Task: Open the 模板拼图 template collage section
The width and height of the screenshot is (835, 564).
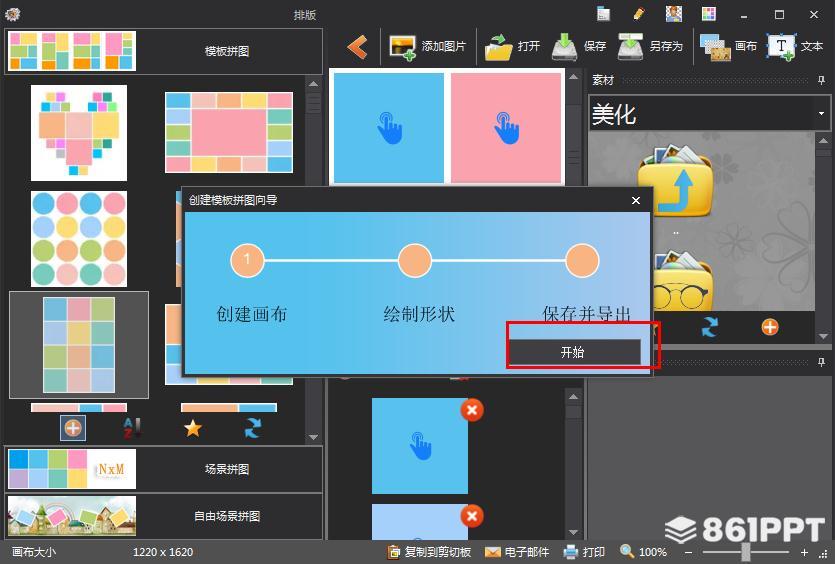Action: tap(163, 51)
